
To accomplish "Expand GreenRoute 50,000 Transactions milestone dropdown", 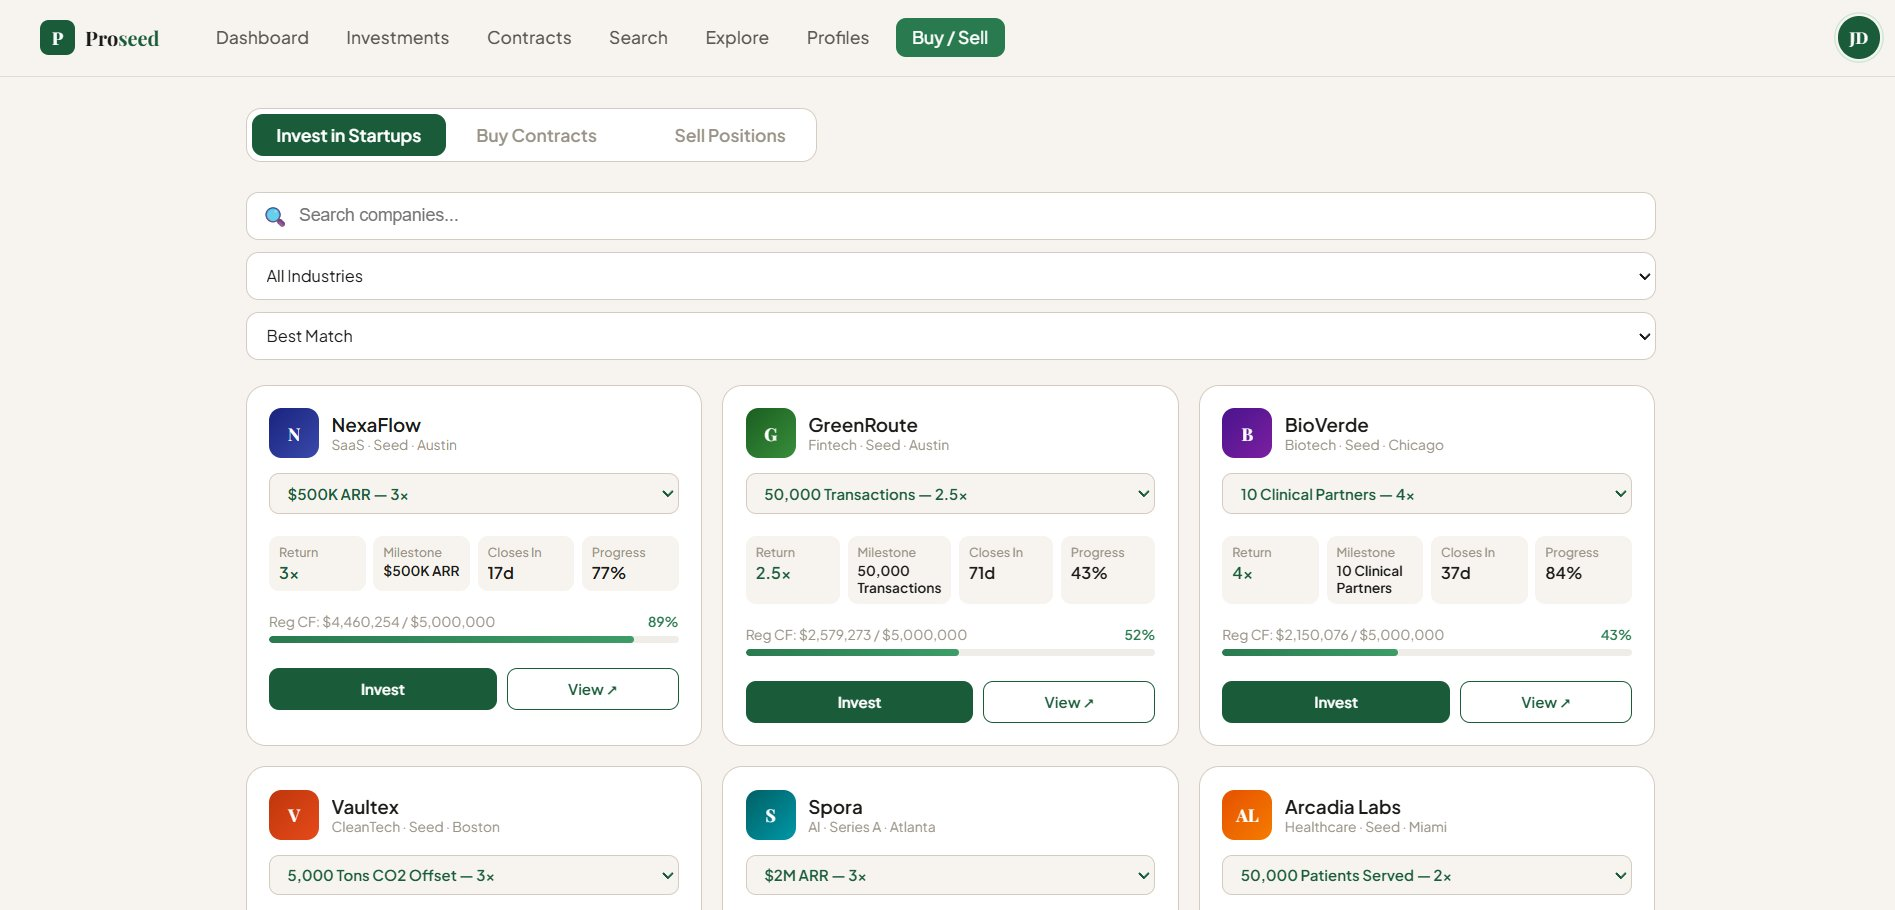I will tap(950, 494).
